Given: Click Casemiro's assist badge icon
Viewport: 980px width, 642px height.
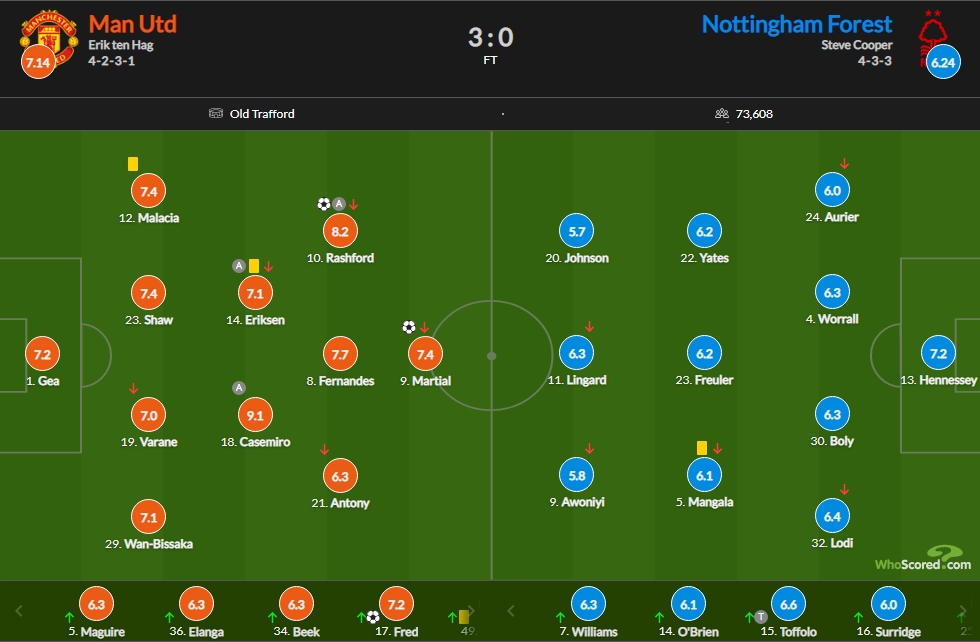Looking at the screenshot, I should pos(239,388).
